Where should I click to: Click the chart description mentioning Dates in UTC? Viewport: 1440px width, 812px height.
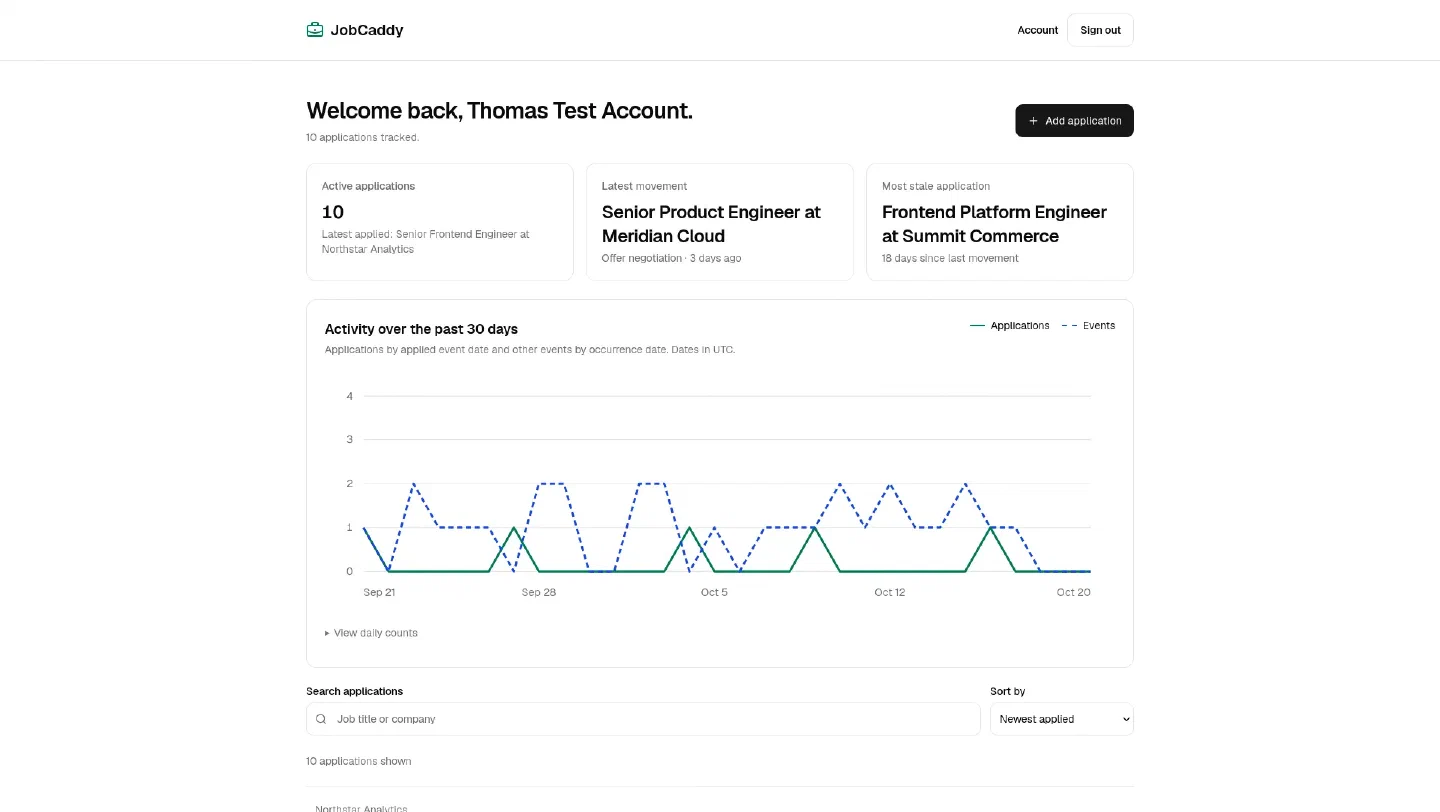coord(530,350)
